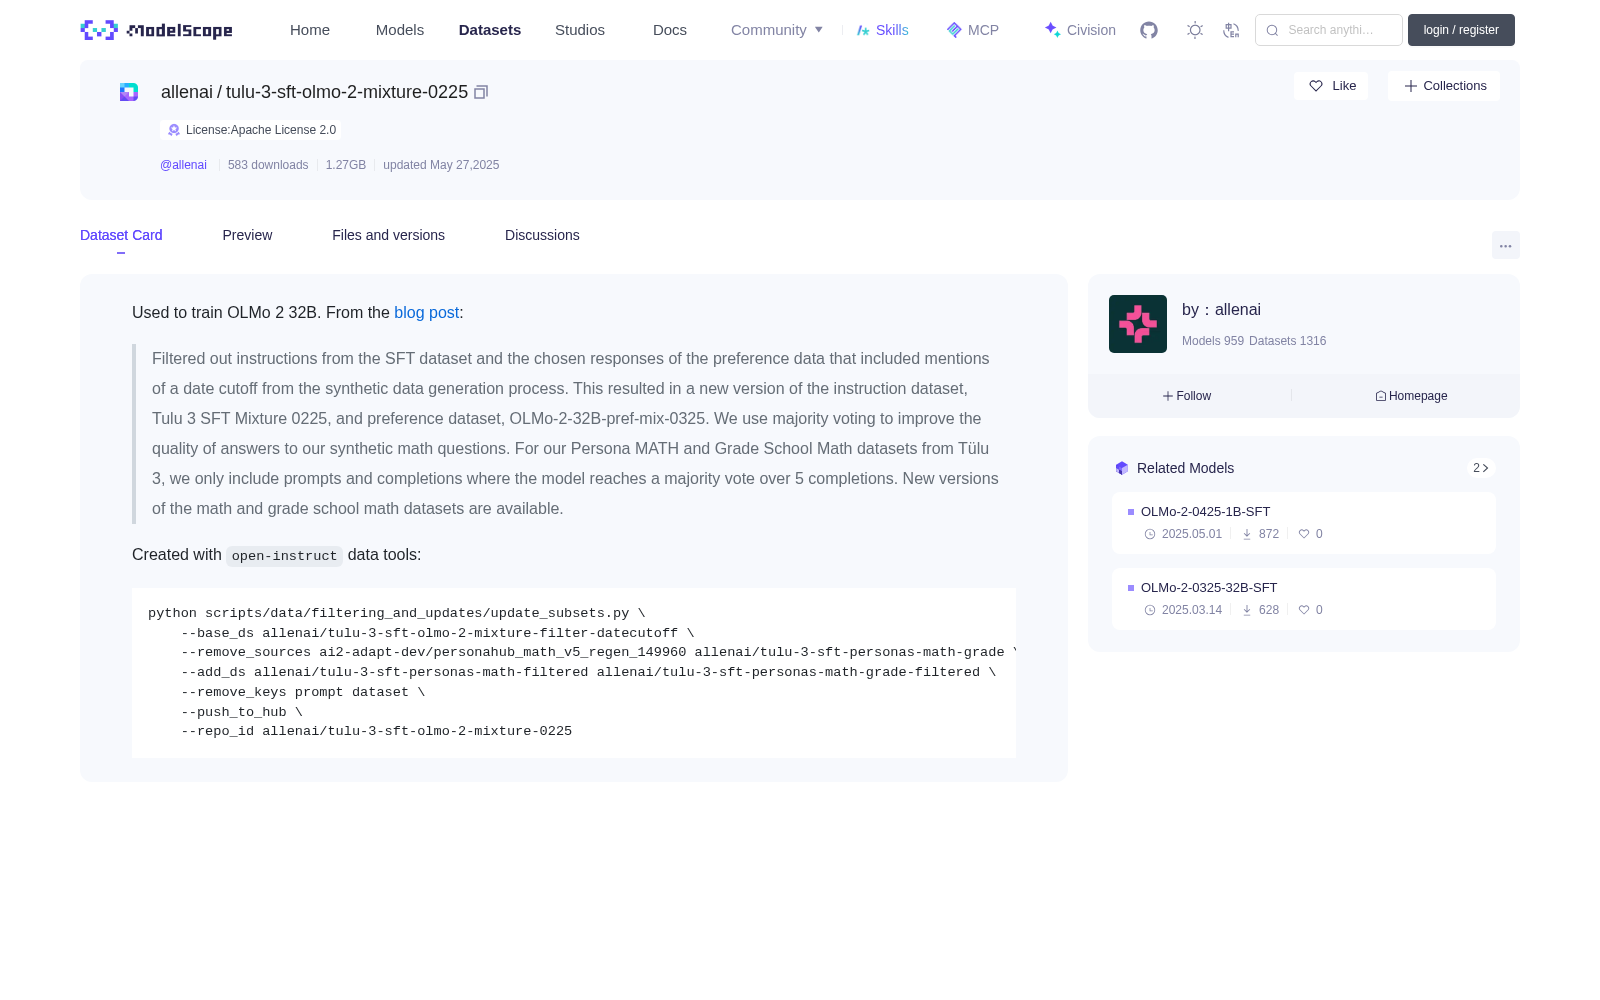Click the MCP diamond icon in navbar
1600x1000 pixels.
954,30
